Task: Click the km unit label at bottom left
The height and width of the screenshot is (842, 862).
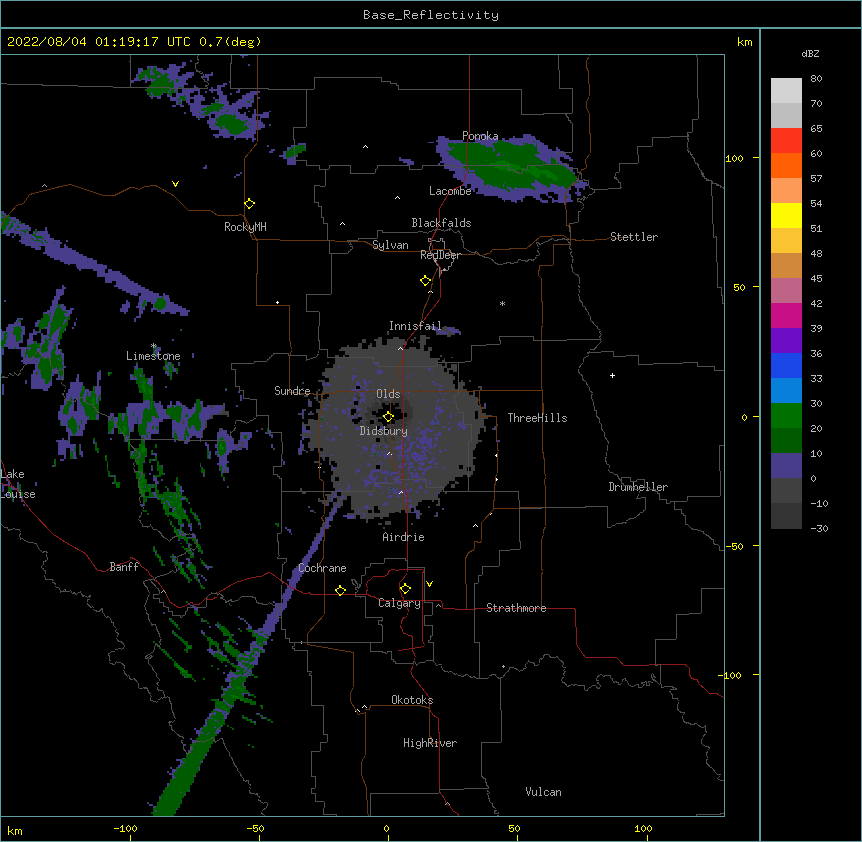Action: (x=15, y=830)
